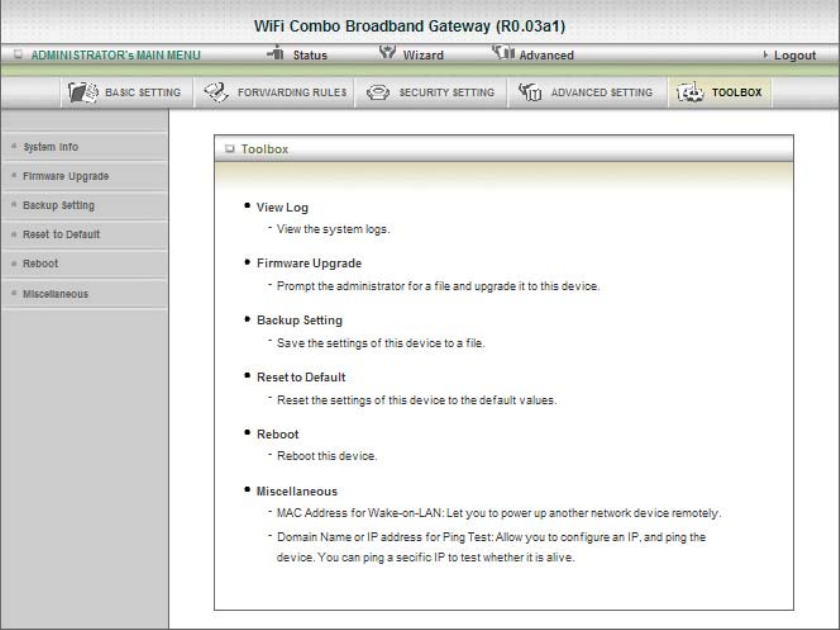Screen dimensions: 840x630
Task: Click the small icon beside Toolbox panel title
Action: tap(230, 148)
